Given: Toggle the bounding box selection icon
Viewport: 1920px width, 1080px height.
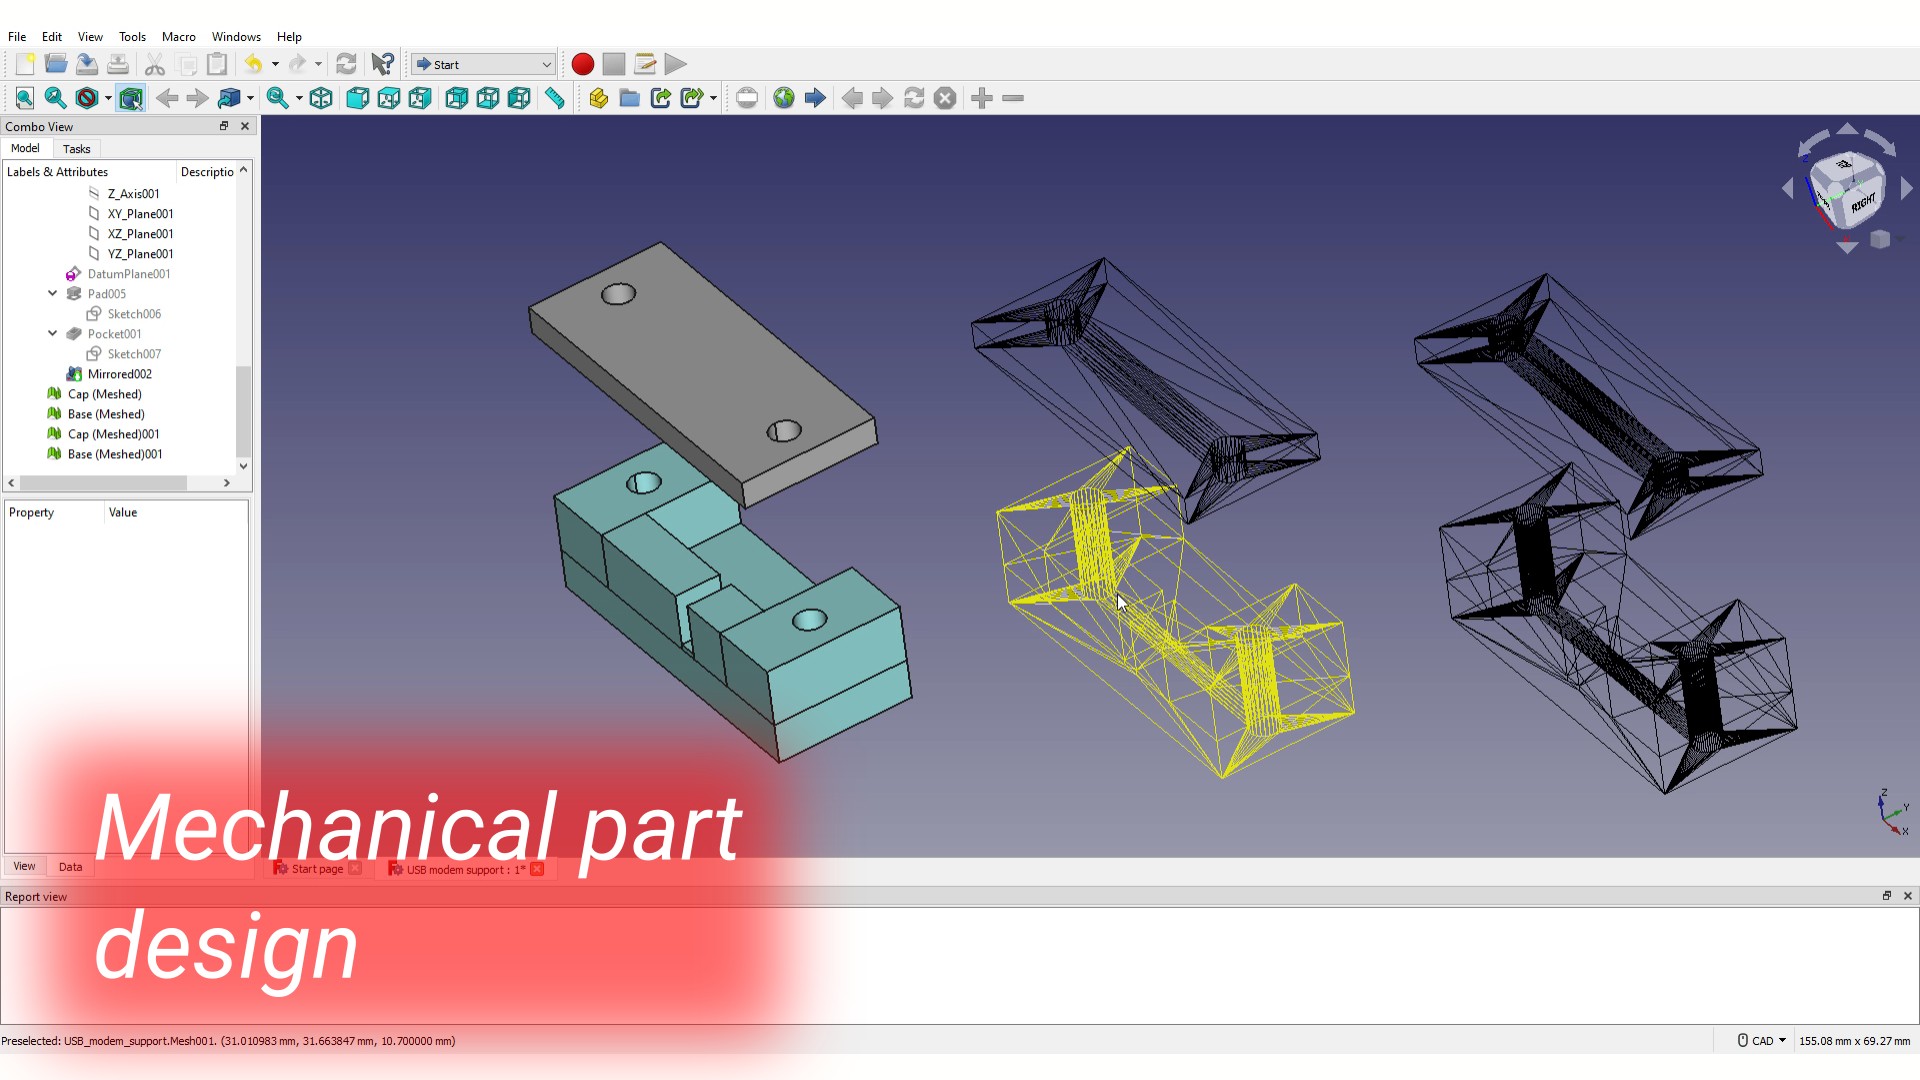Looking at the screenshot, I should tap(131, 98).
